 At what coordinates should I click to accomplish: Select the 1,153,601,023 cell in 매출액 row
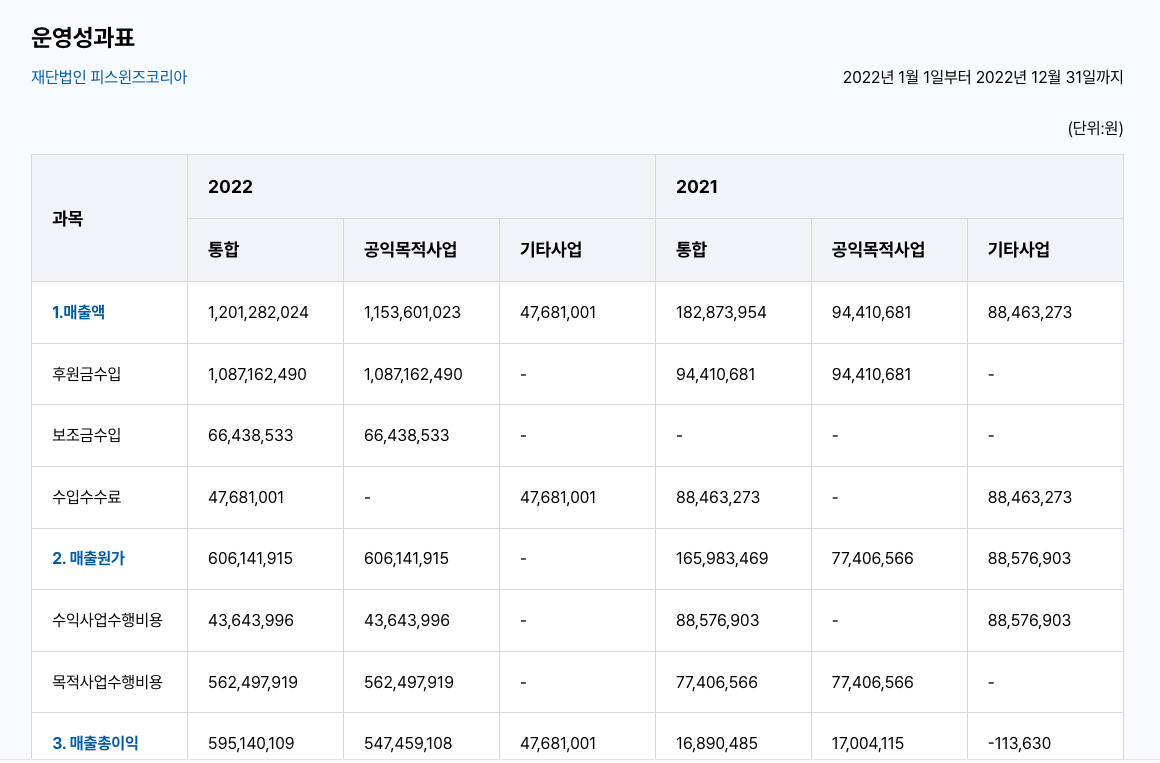click(412, 312)
